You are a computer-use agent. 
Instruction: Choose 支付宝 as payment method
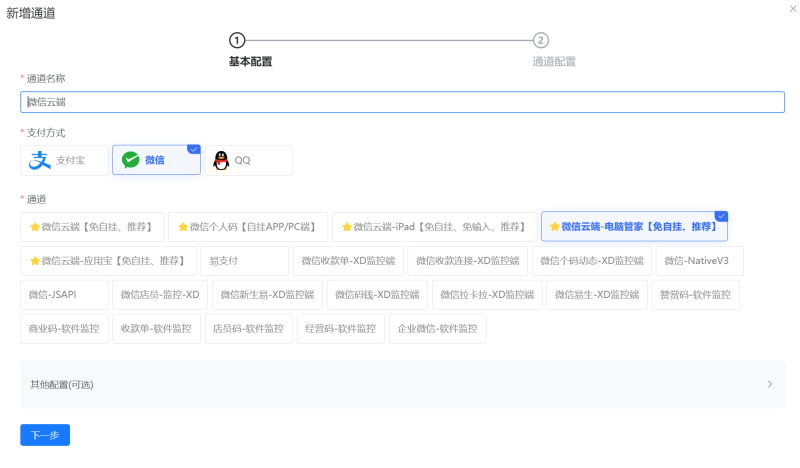[64, 160]
